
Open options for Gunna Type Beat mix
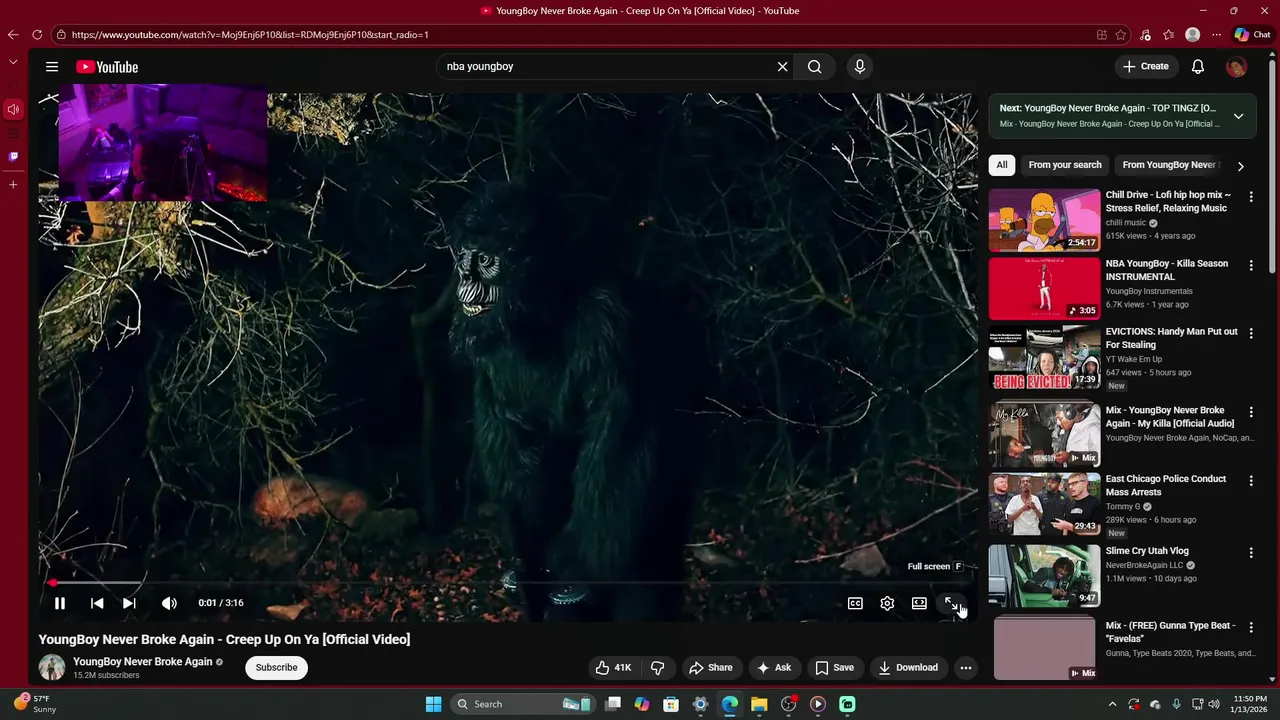click(x=1251, y=627)
